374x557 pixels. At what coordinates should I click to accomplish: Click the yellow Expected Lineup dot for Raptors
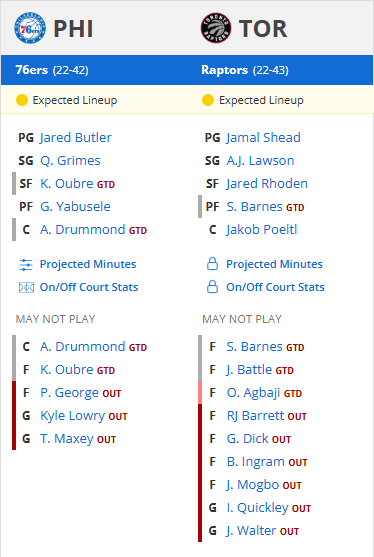click(208, 101)
